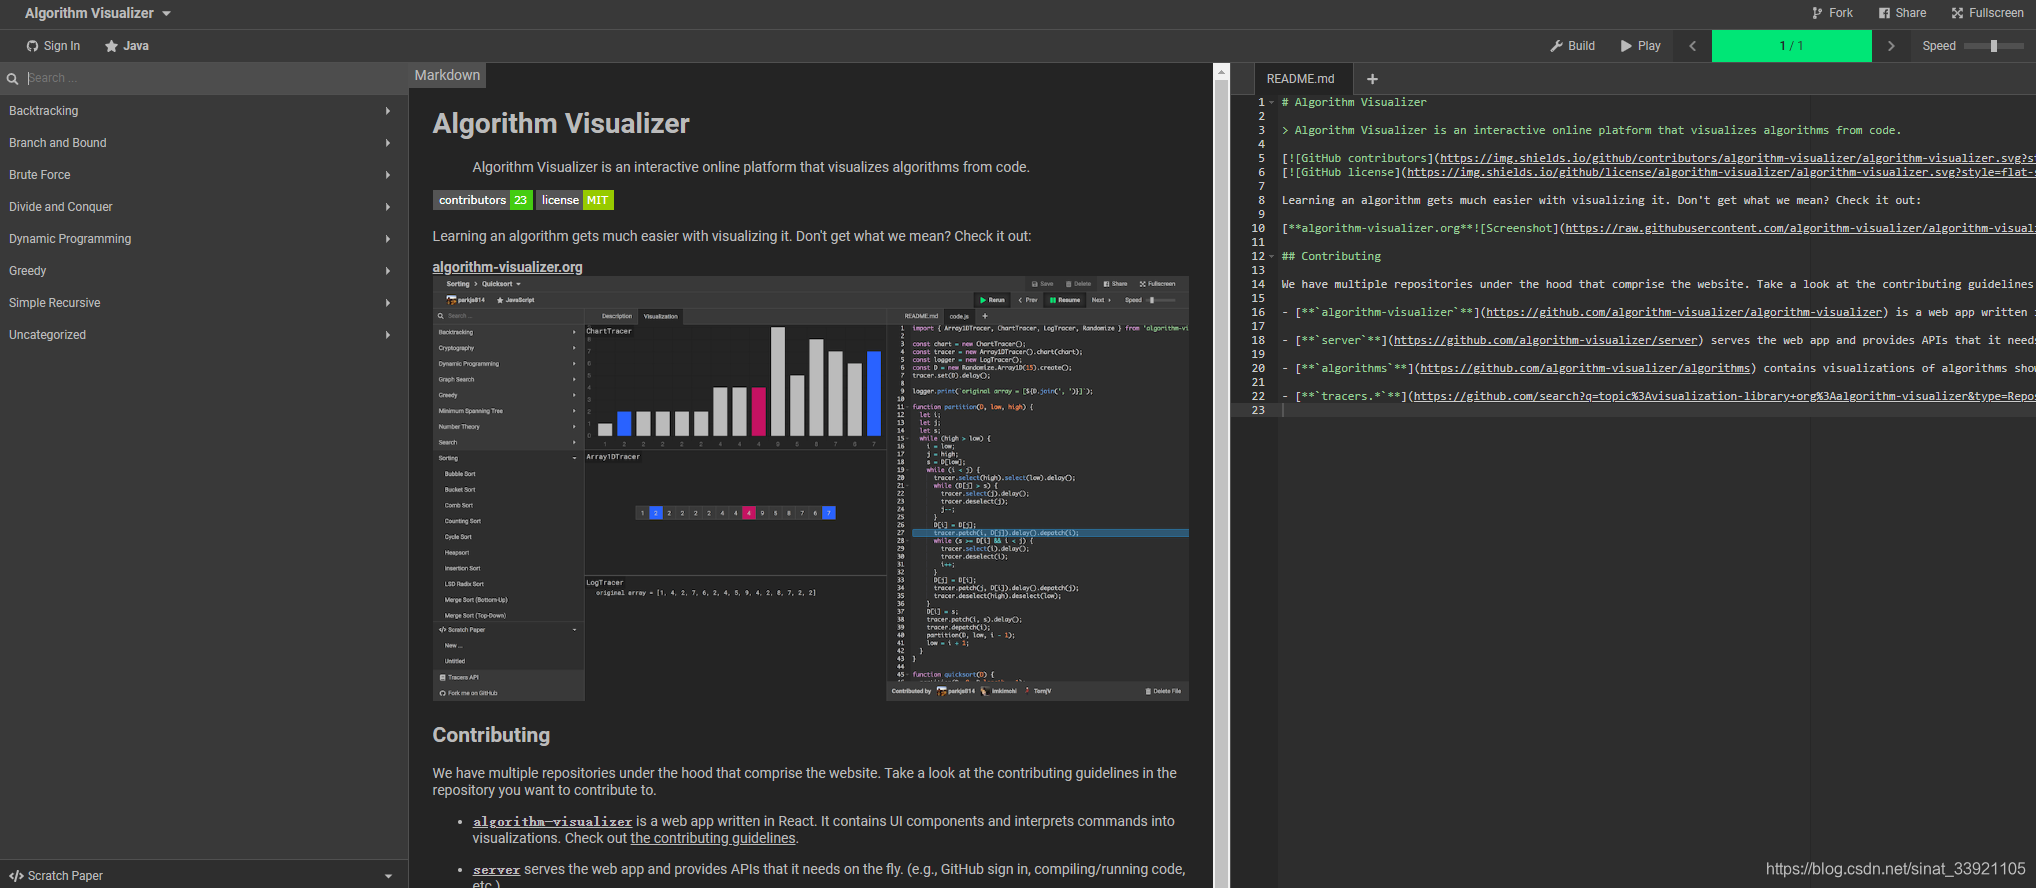Click the Contributing heading in preview
Viewport: 2036px width, 888px height.
click(x=491, y=735)
